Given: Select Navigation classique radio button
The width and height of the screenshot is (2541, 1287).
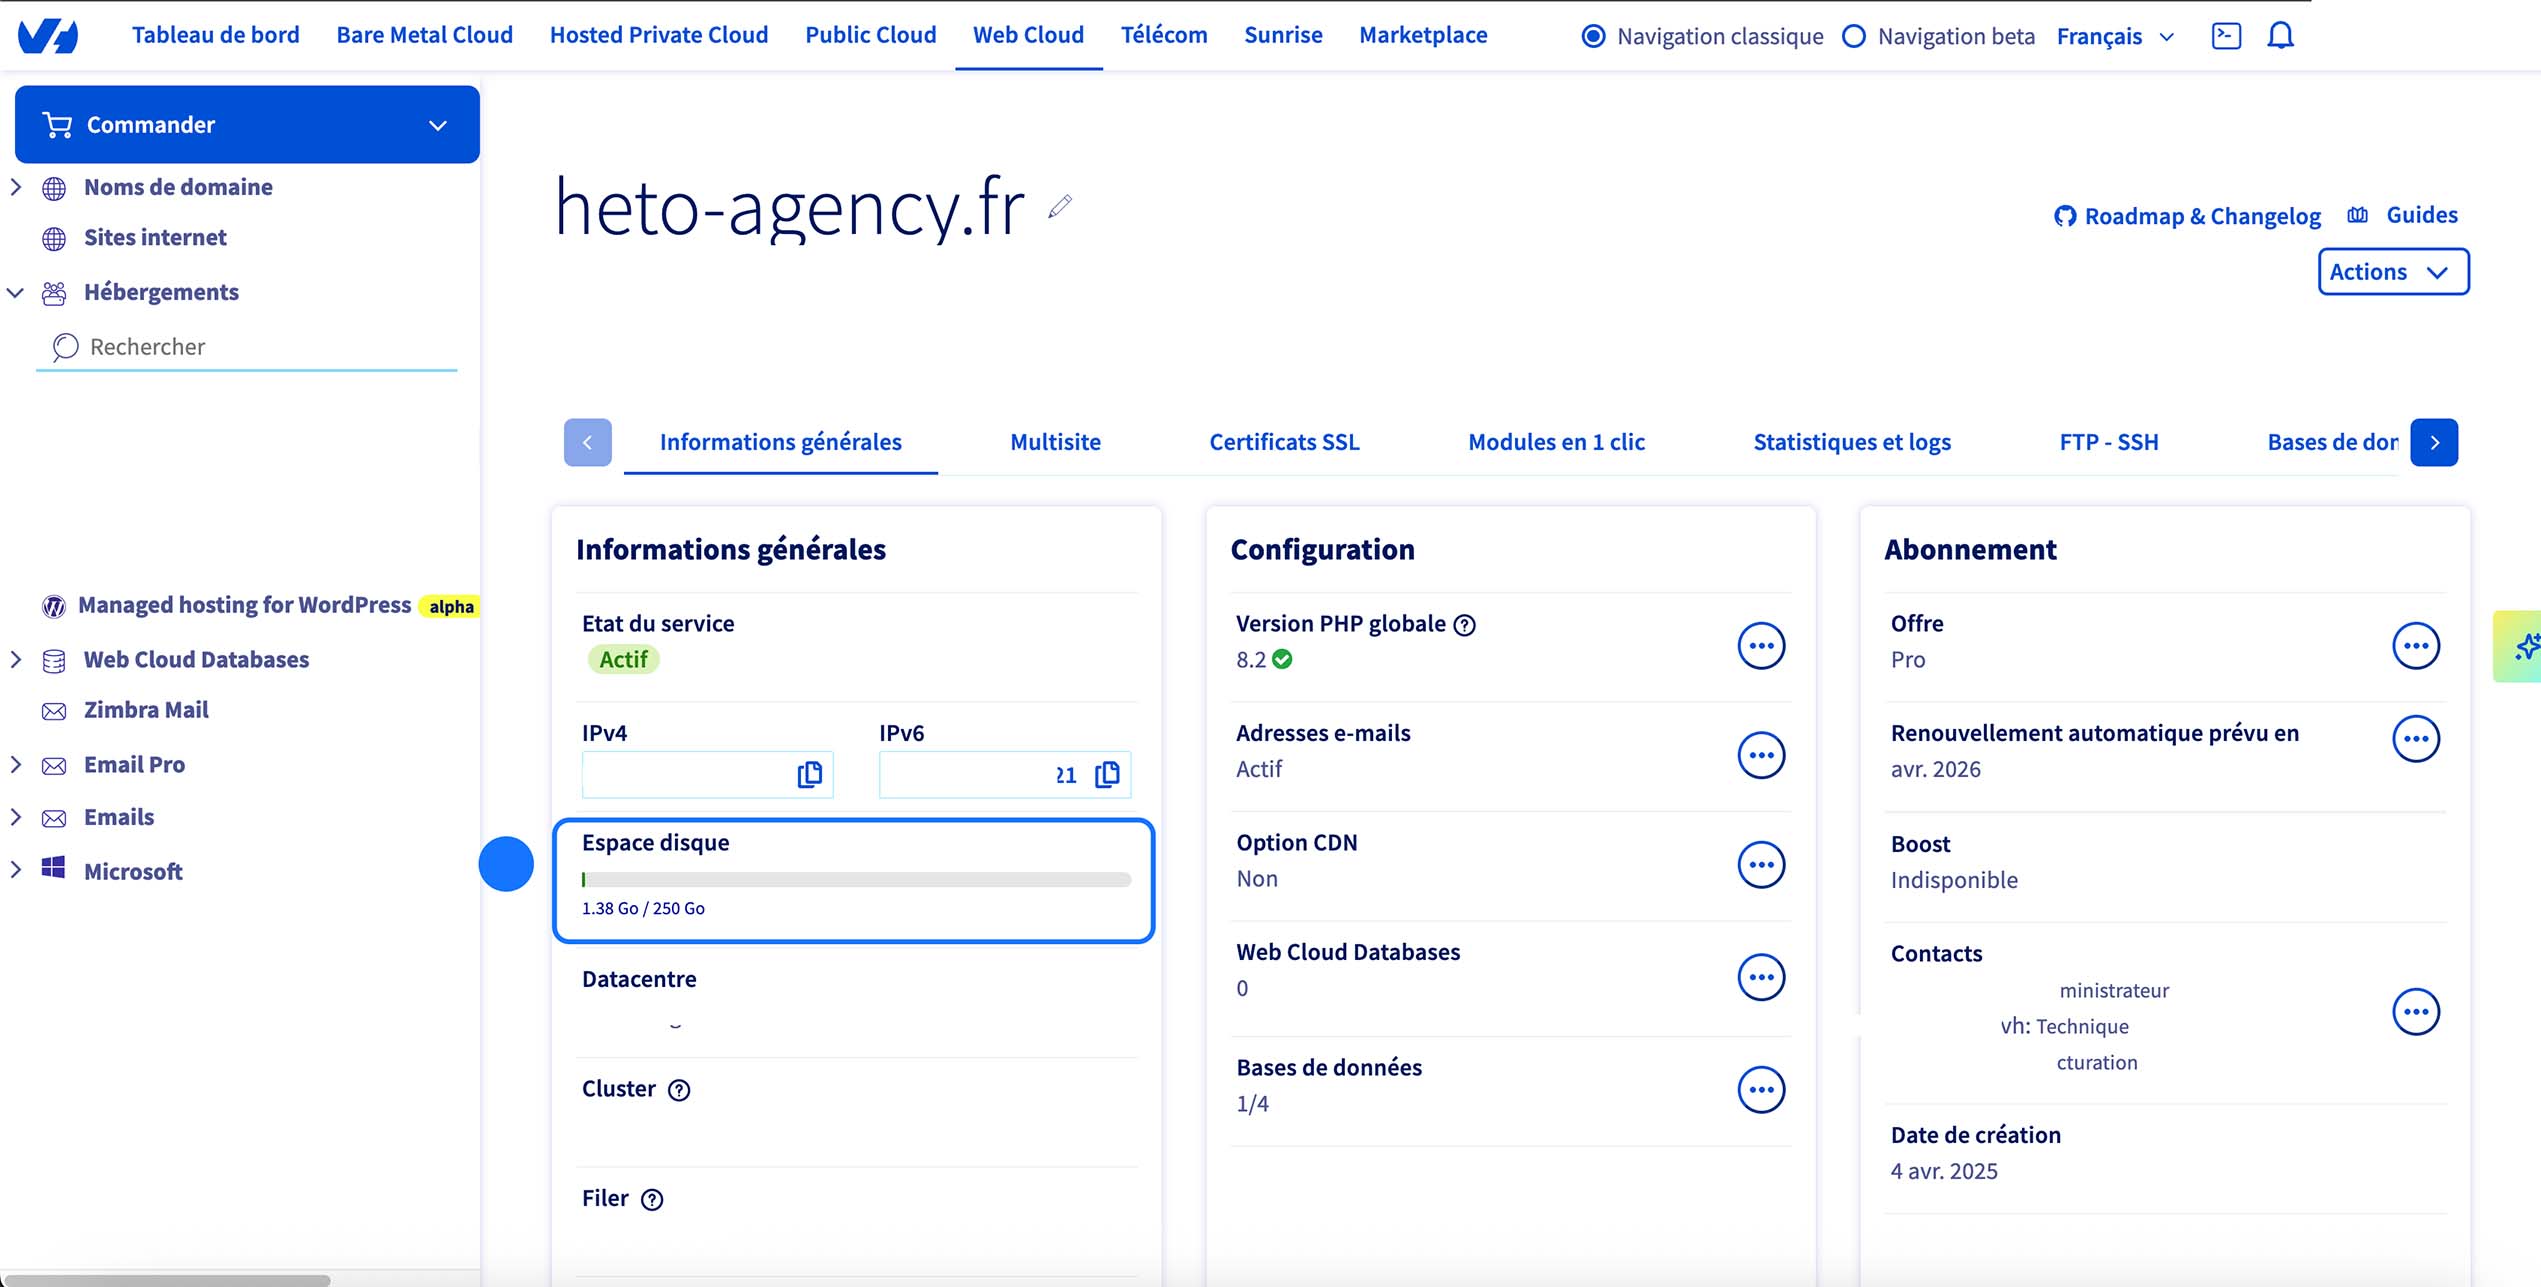Looking at the screenshot, I should [1593, 37].
